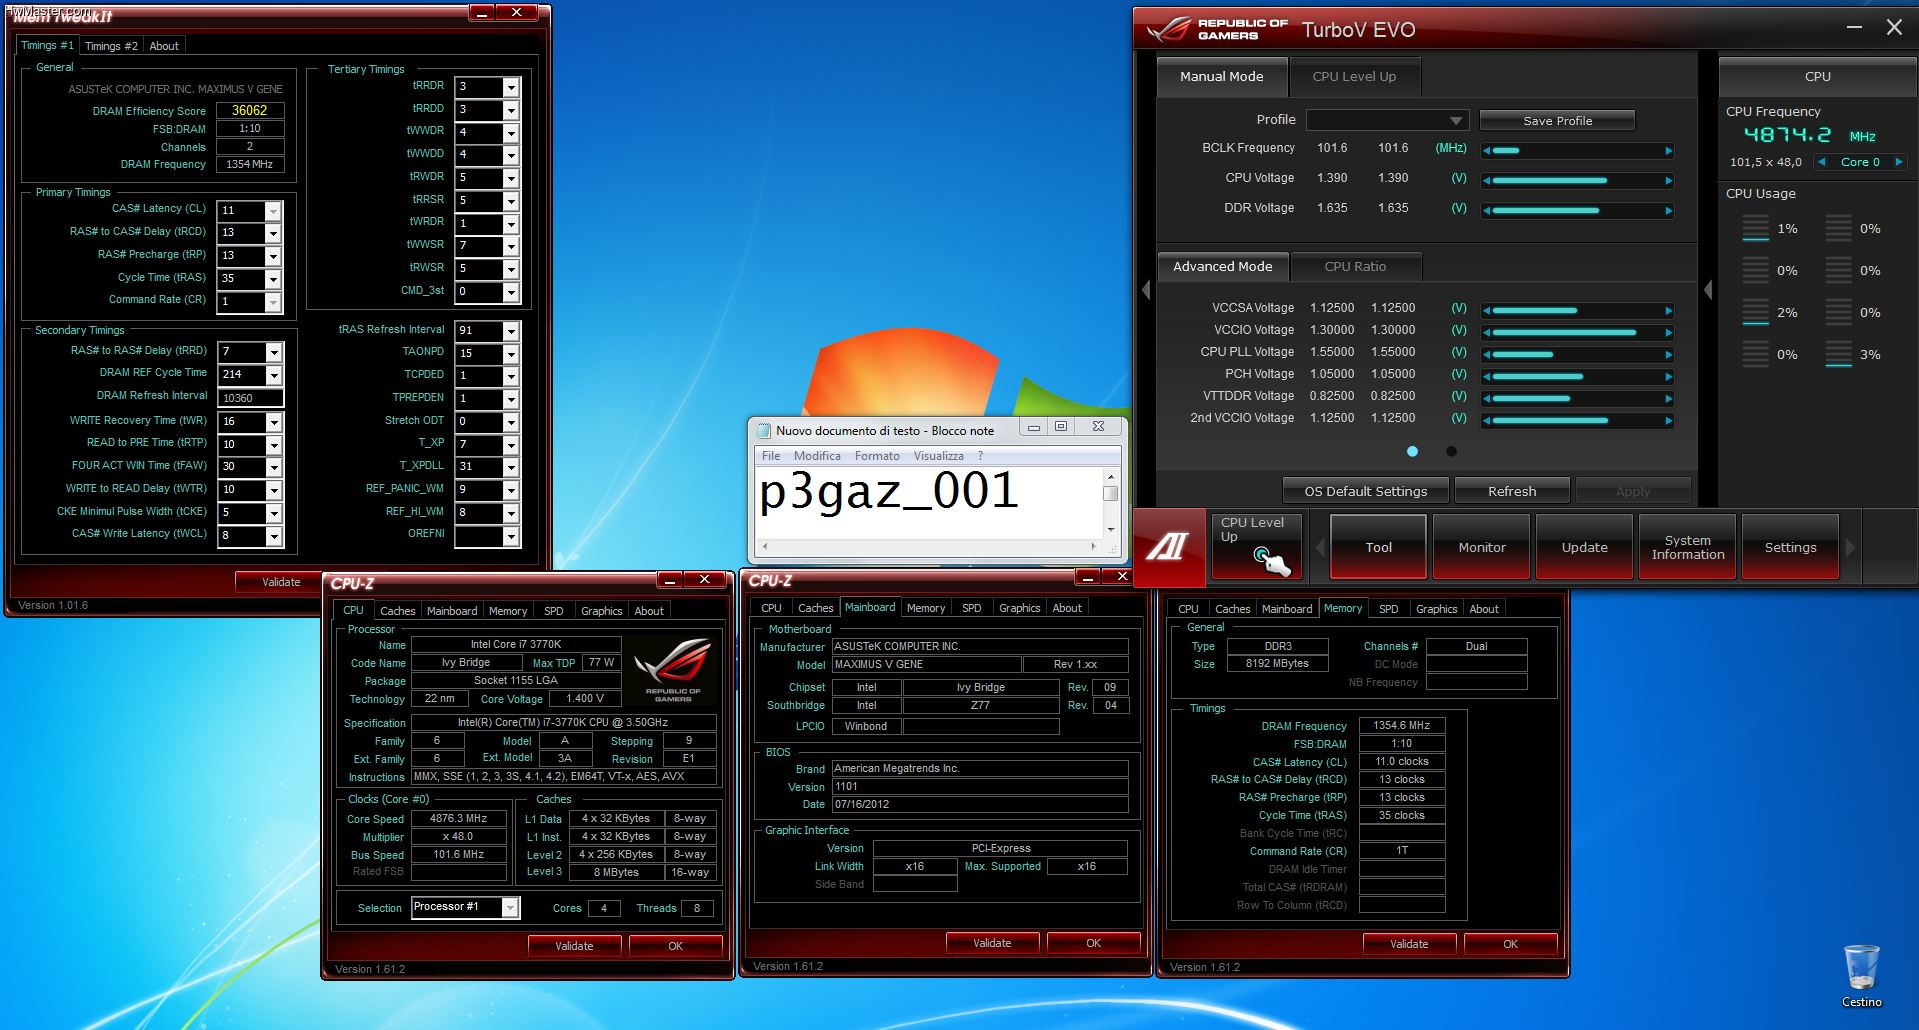
Task: Click Save Profile in TurboV EVO
Action: tap(1557, 121)
